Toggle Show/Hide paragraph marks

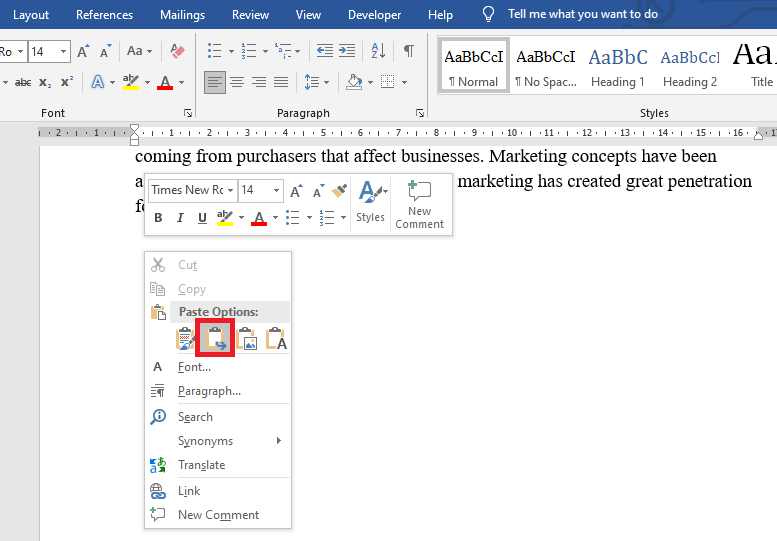409,51
